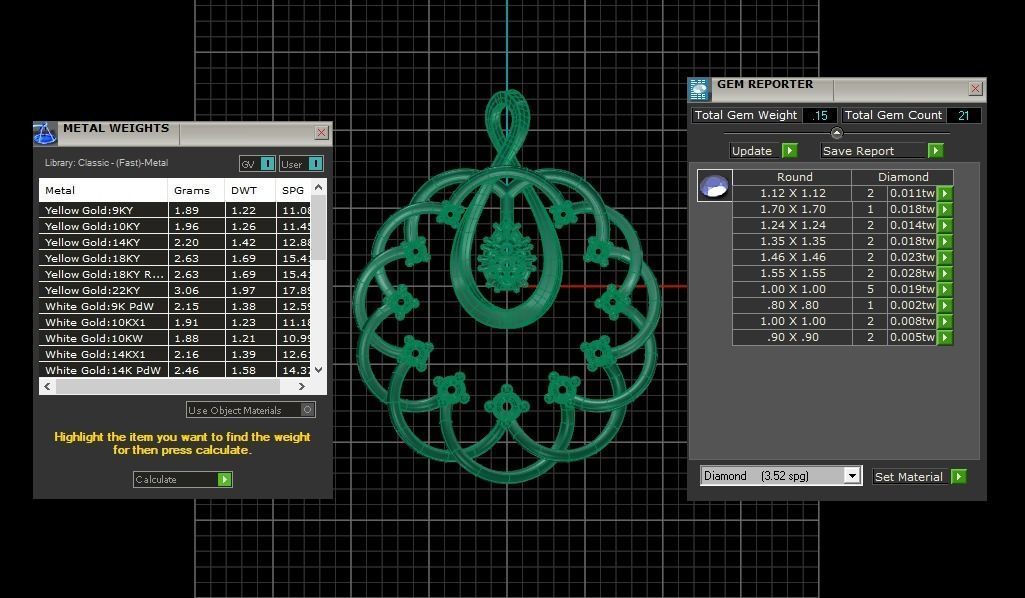This screenshot has height=598, width=1025.
Task: Click the Library: Classic - (Fast)-Metal label
Action: (x=107, y=163)
